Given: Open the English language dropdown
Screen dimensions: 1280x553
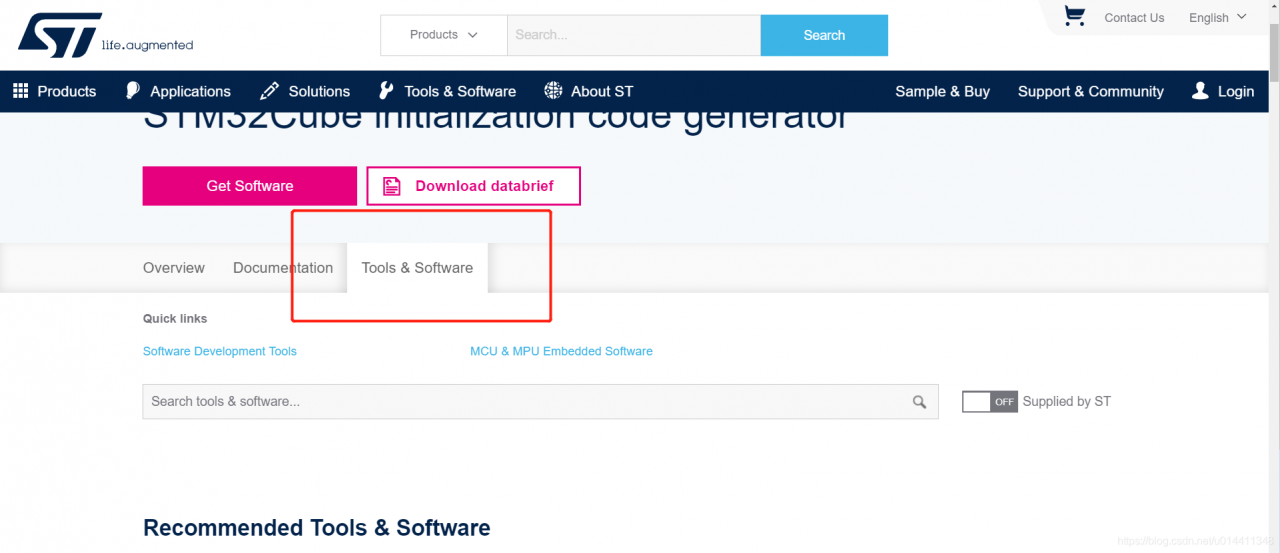Looking at the screenshot, I should [x=1218, y=17].
